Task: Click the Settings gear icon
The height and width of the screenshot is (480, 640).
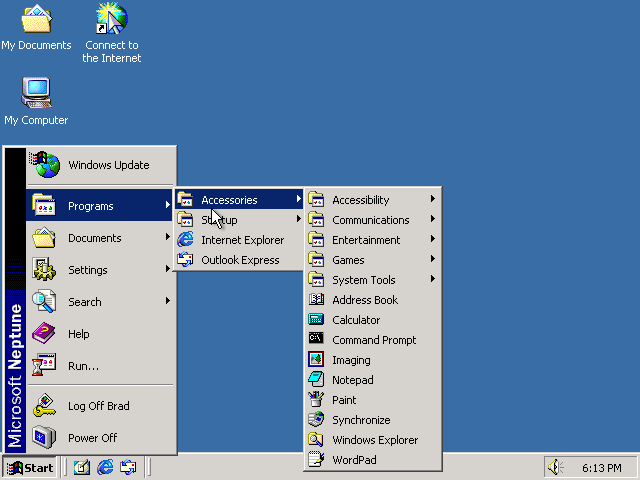Action: point(44,269)
